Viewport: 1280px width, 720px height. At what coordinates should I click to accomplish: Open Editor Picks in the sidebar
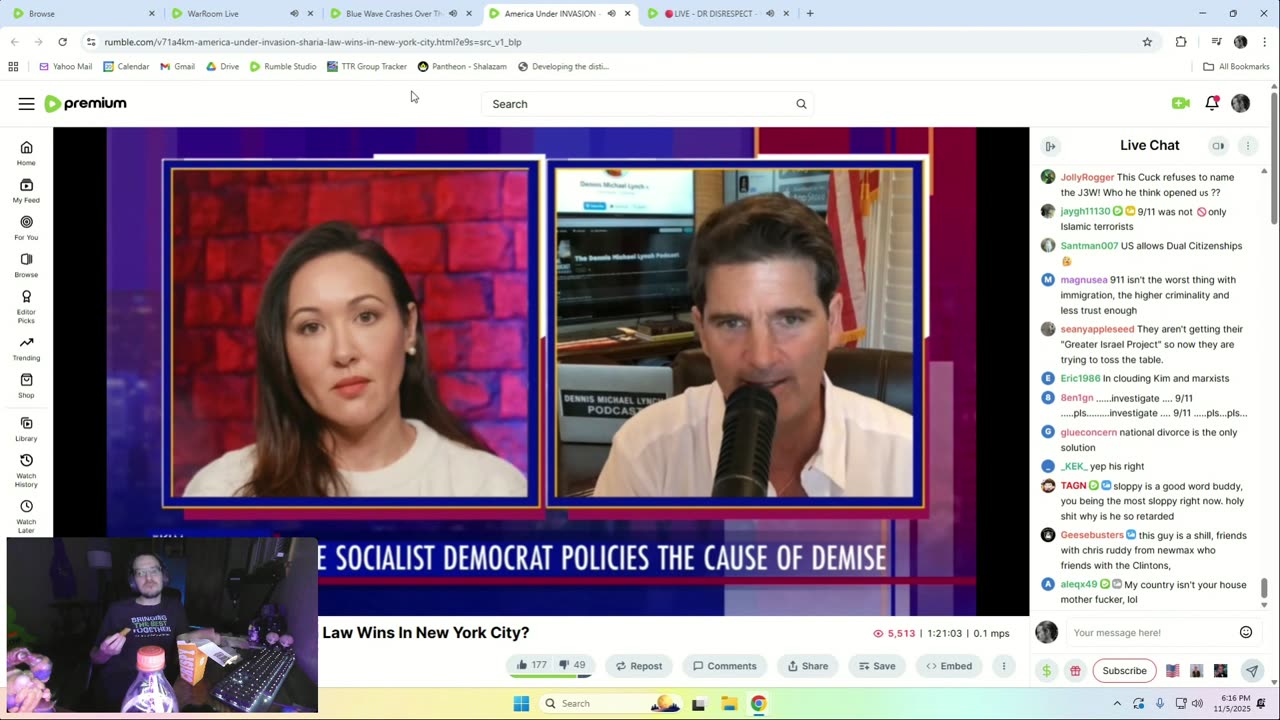click(26, 306)
